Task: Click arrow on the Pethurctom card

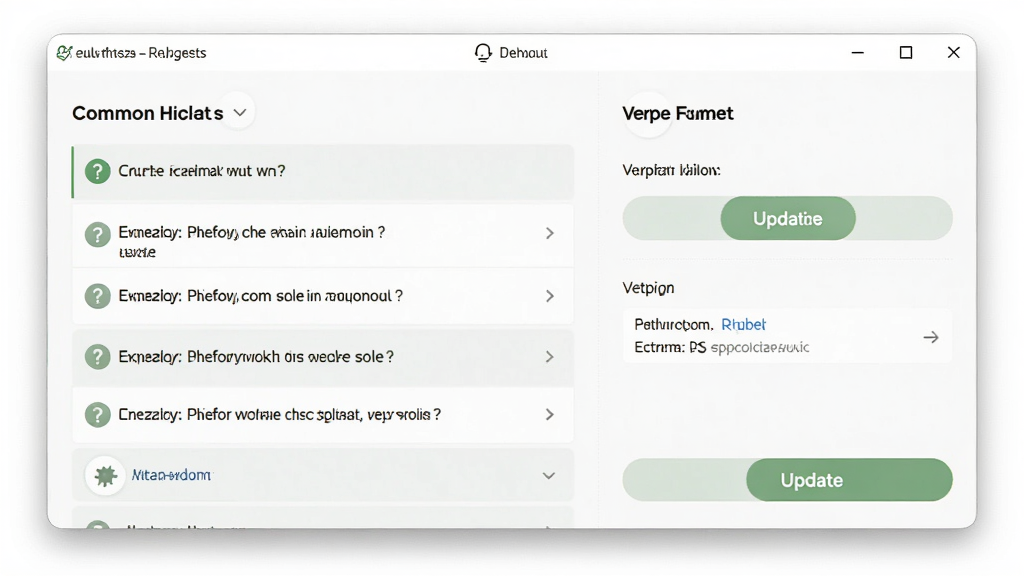Action: coord(931,337)
